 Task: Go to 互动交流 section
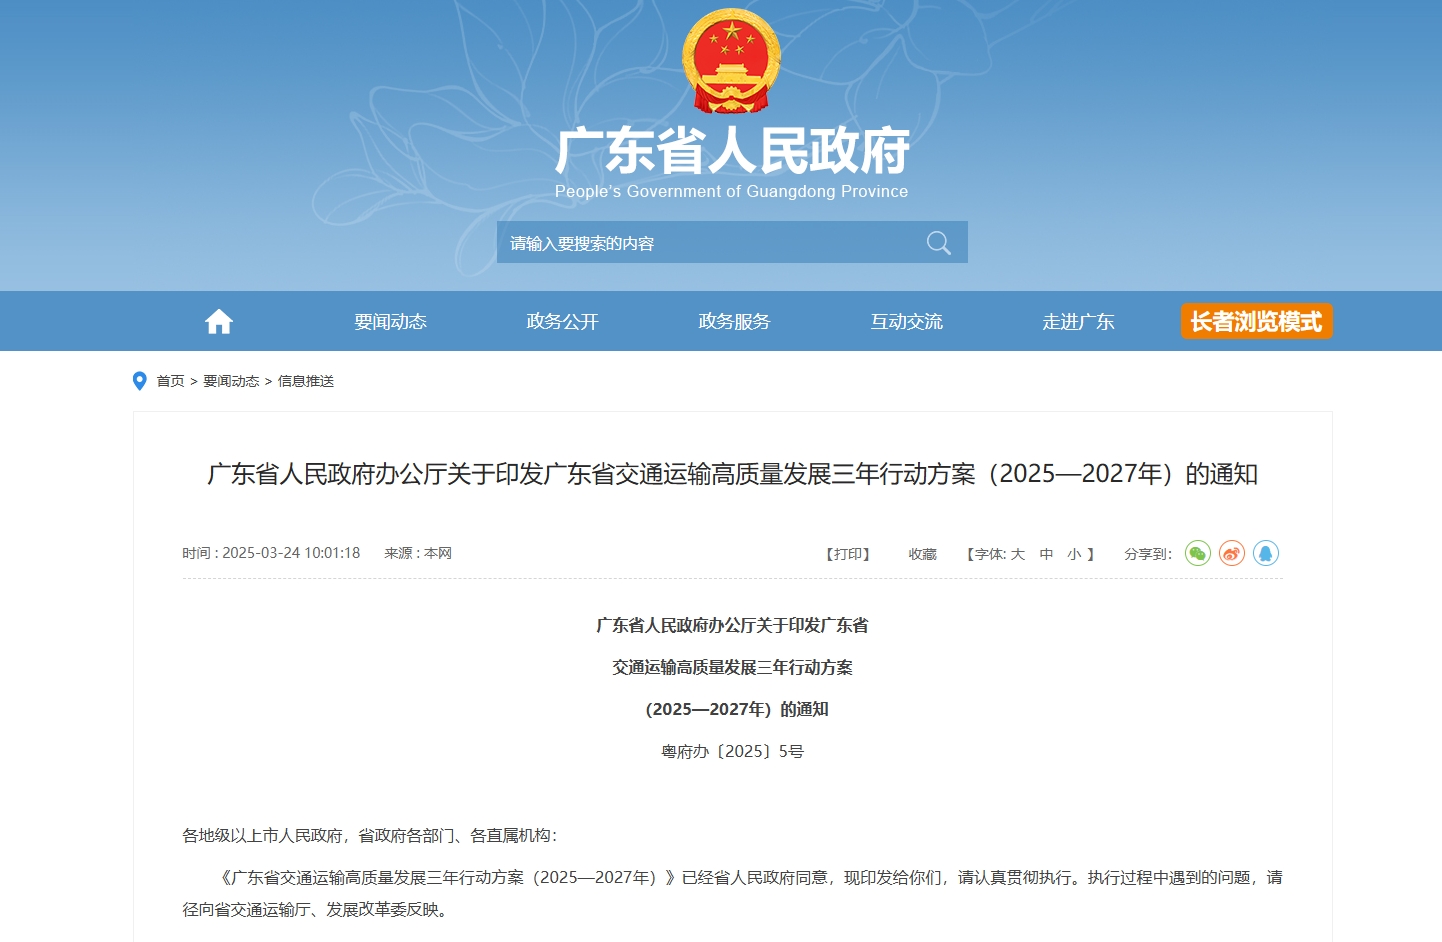906,321
